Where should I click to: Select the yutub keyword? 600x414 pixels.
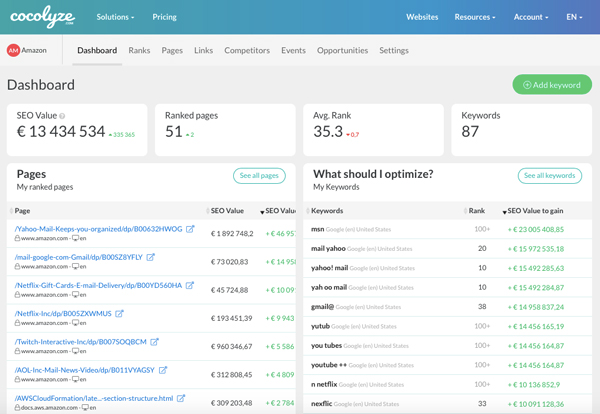(x=320, y=326)
